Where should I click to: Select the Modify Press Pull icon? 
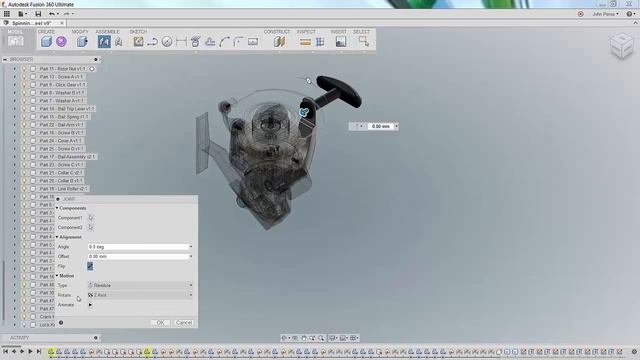tap(82, 41)
